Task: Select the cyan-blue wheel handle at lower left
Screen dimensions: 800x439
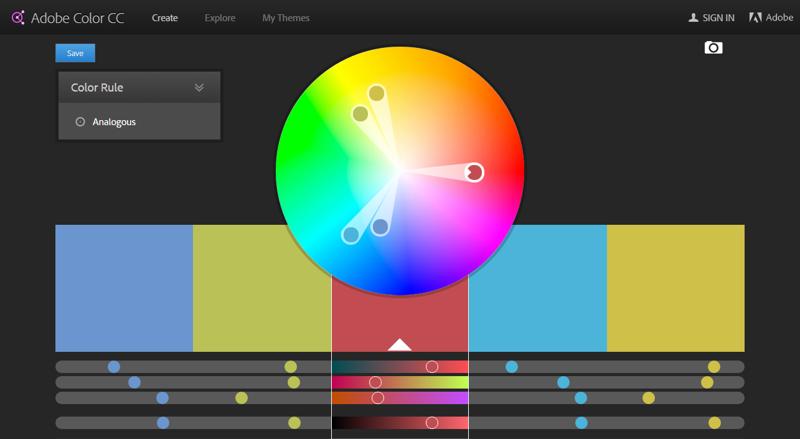Action: [x=351, y=234]
